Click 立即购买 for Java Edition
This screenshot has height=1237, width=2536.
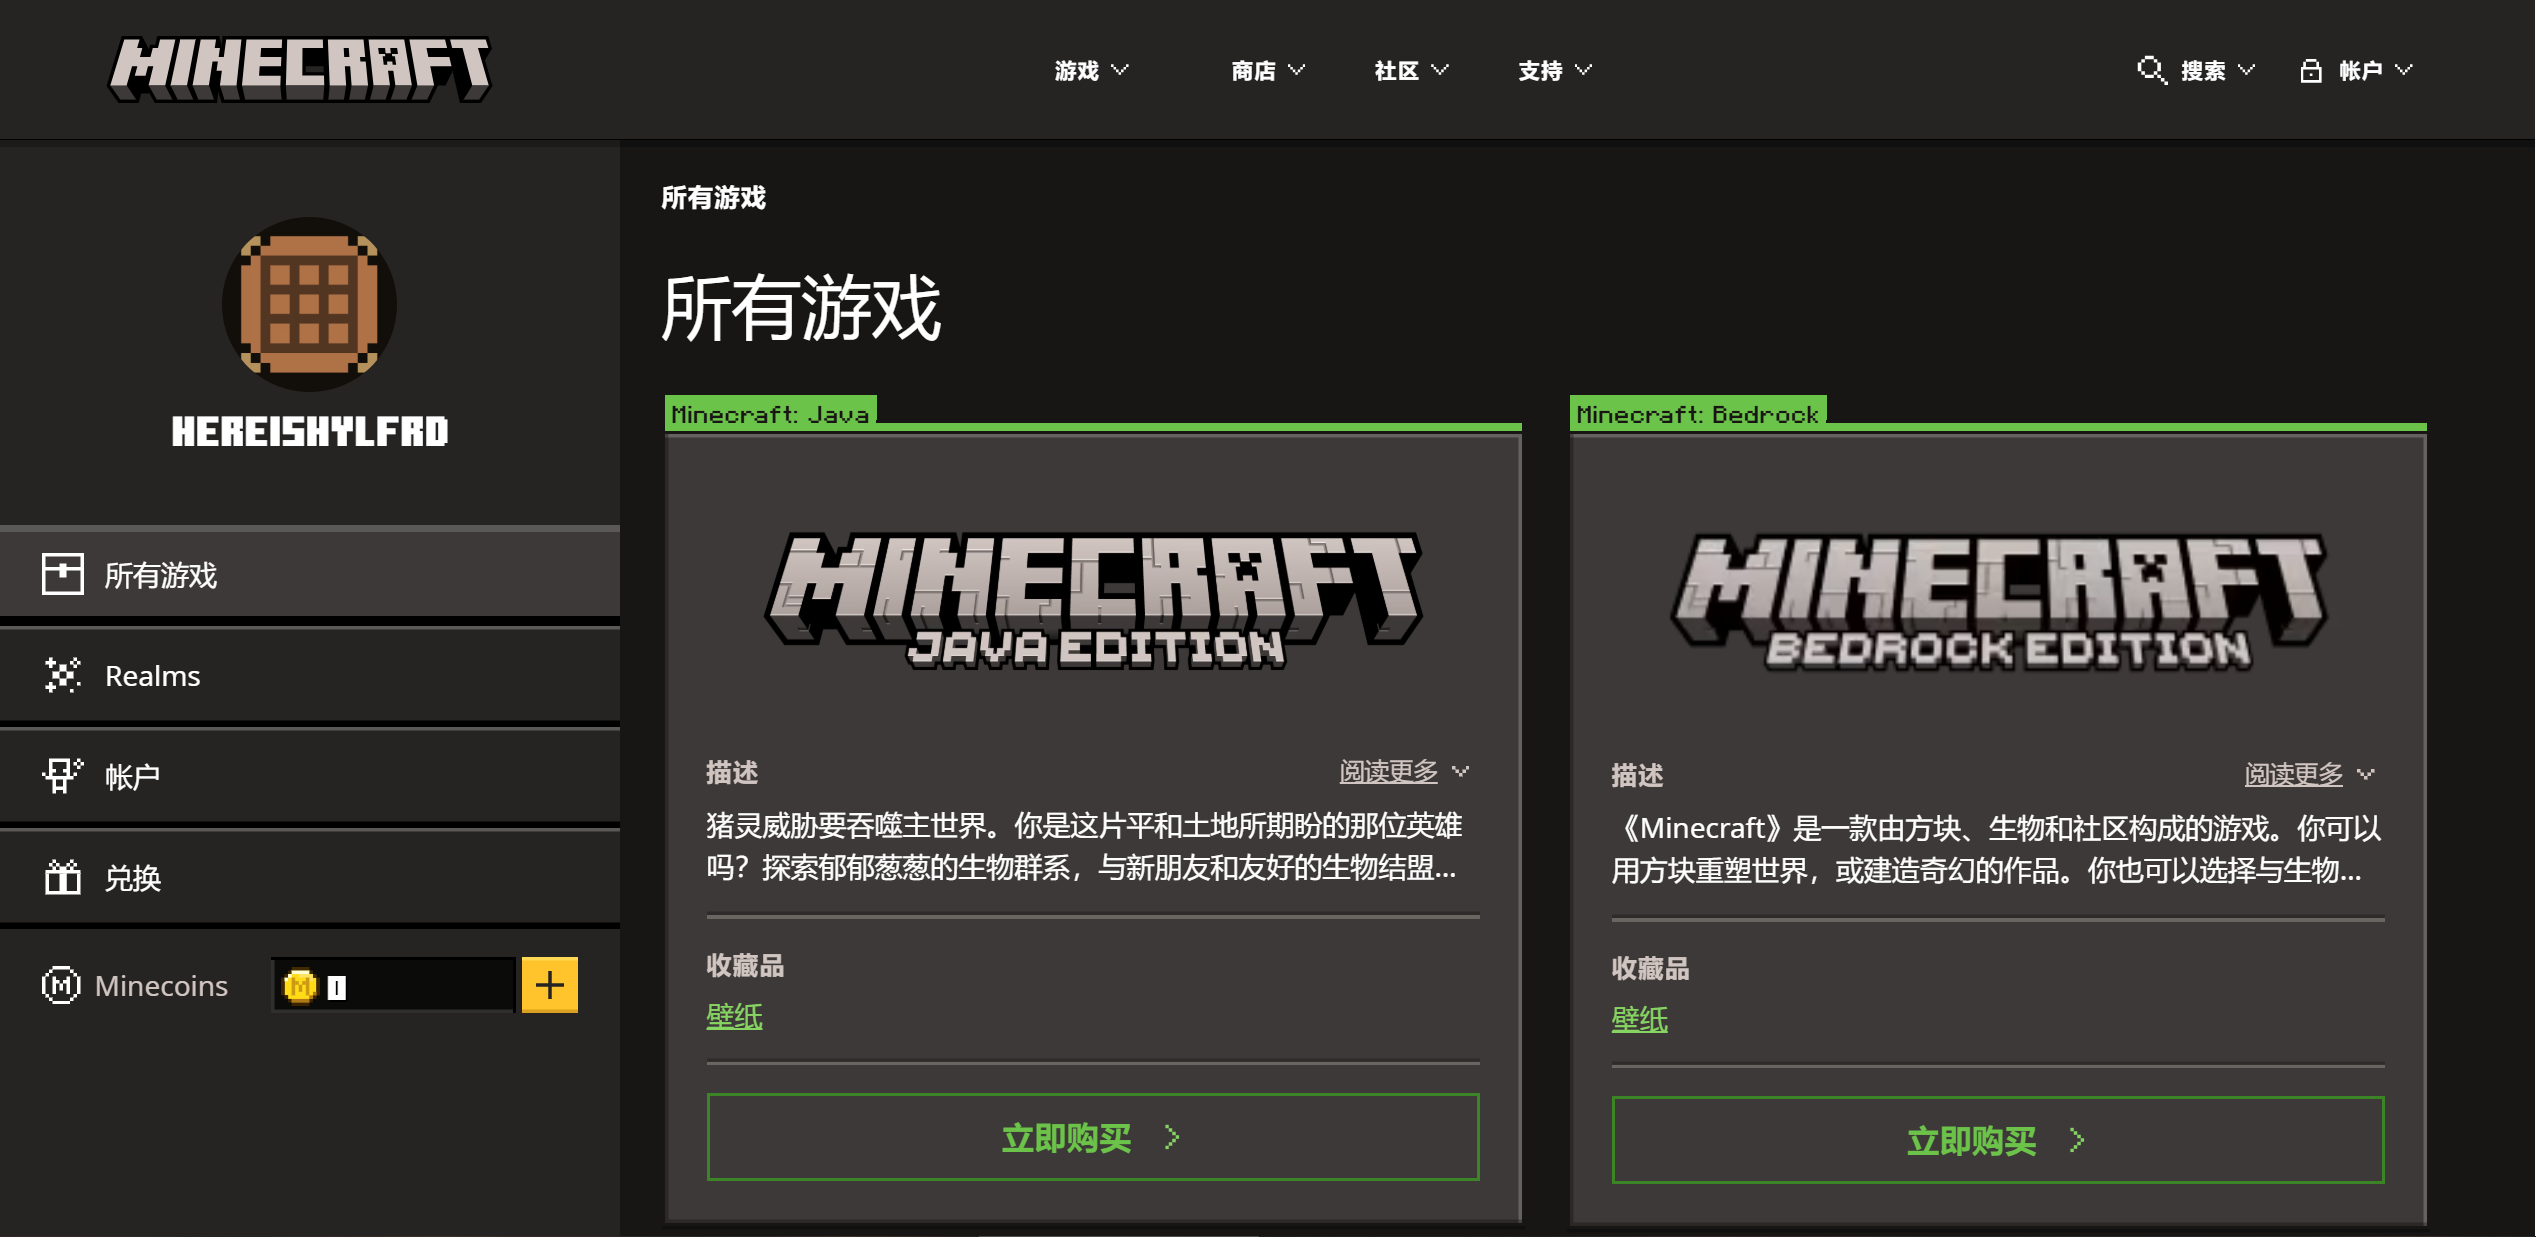click(x=1093, y=1137)
